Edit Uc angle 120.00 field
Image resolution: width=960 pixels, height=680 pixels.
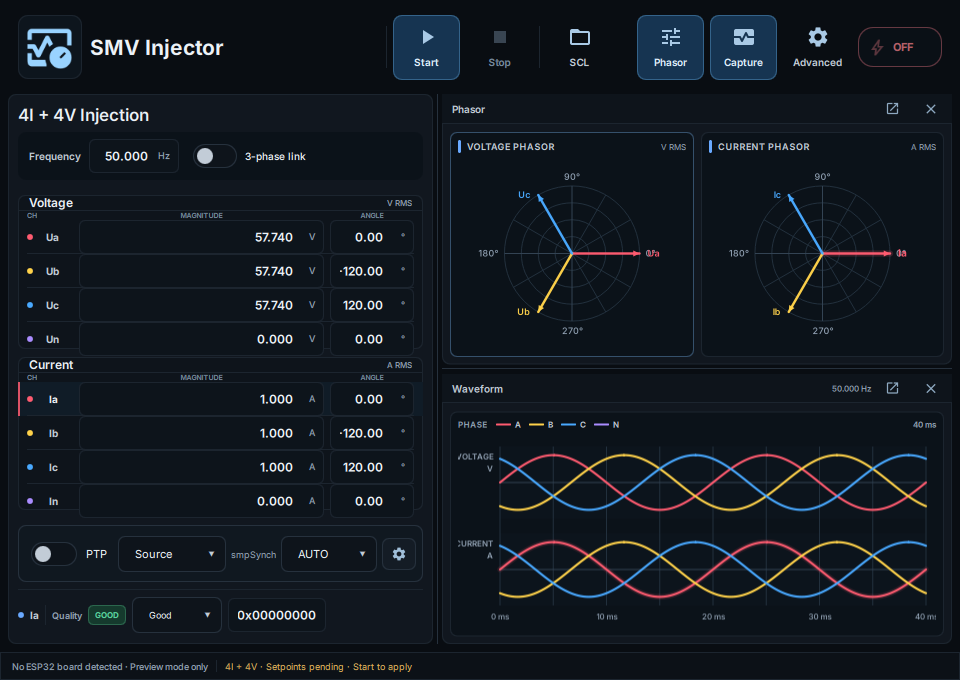click(372, 305)
